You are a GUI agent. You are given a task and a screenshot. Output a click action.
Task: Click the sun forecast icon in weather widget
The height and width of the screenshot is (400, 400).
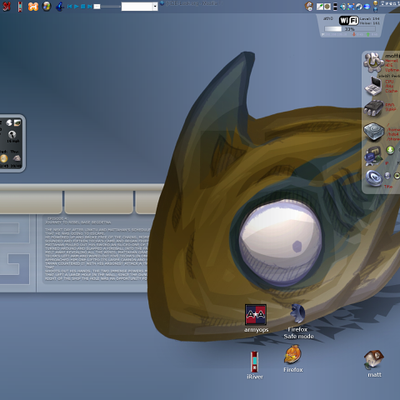4,158
